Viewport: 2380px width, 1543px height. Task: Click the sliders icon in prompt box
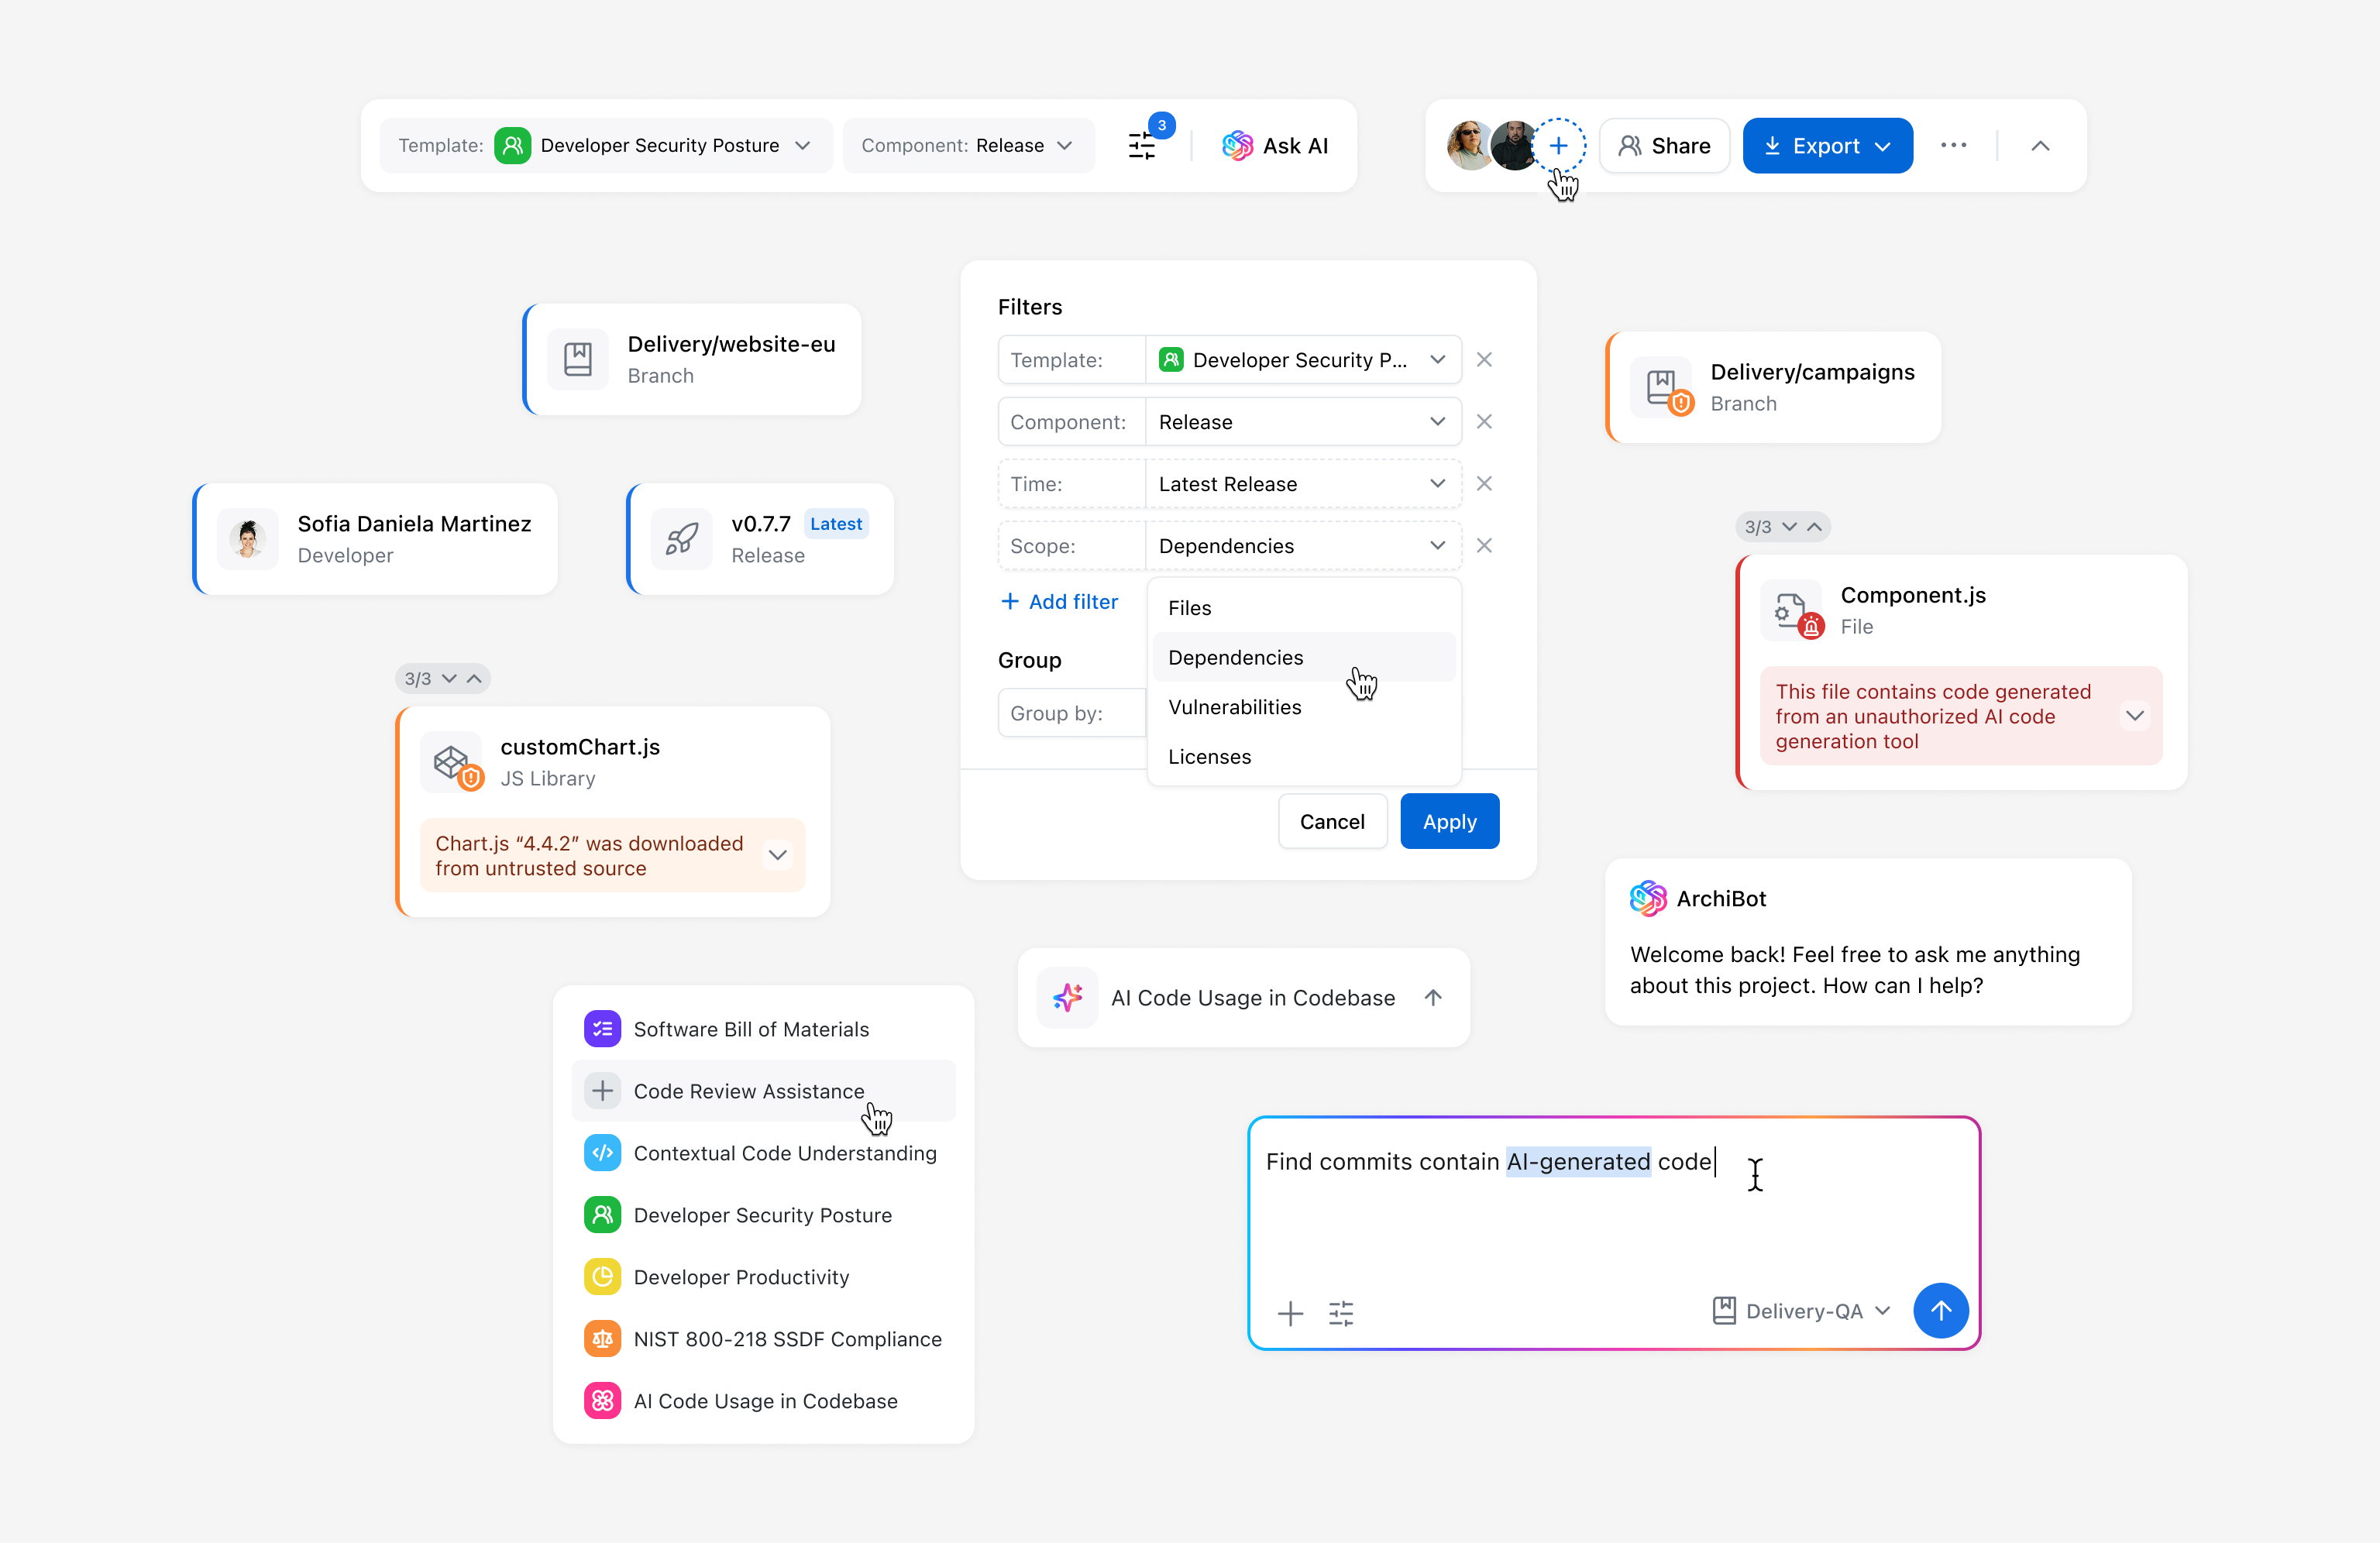(1341, 1313)
